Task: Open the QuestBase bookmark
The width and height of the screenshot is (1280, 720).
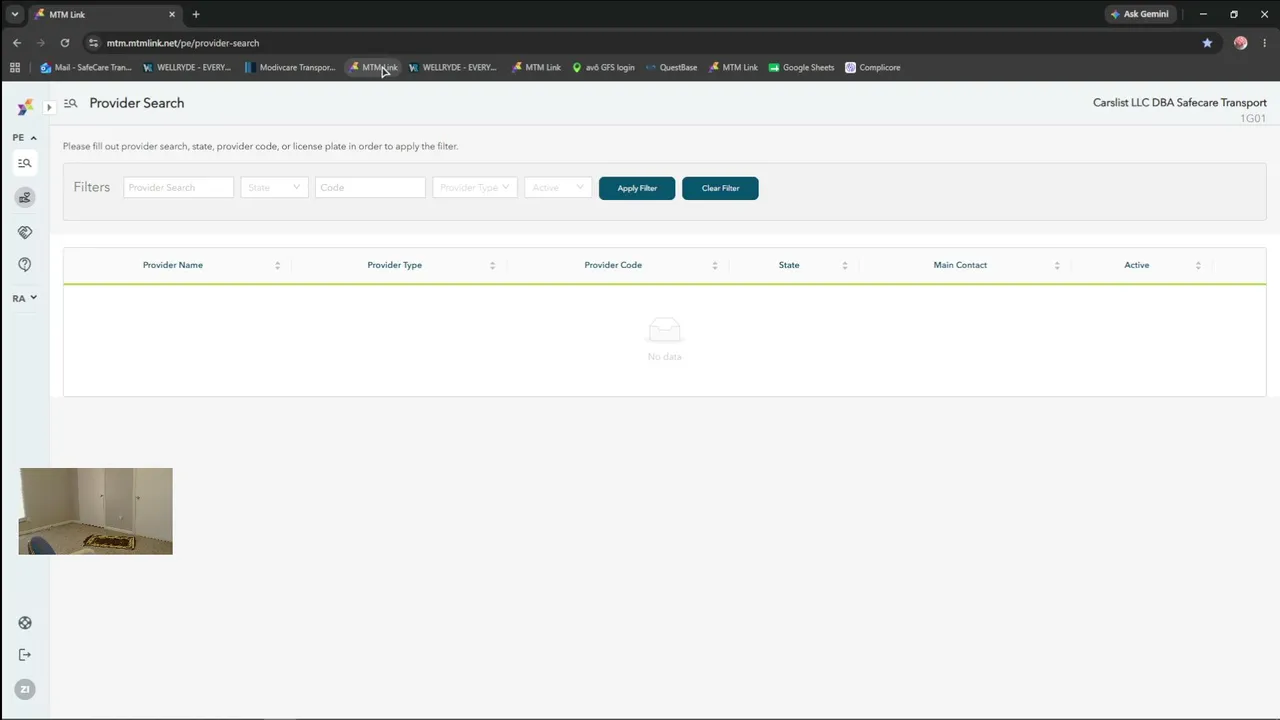Action: 671,67
